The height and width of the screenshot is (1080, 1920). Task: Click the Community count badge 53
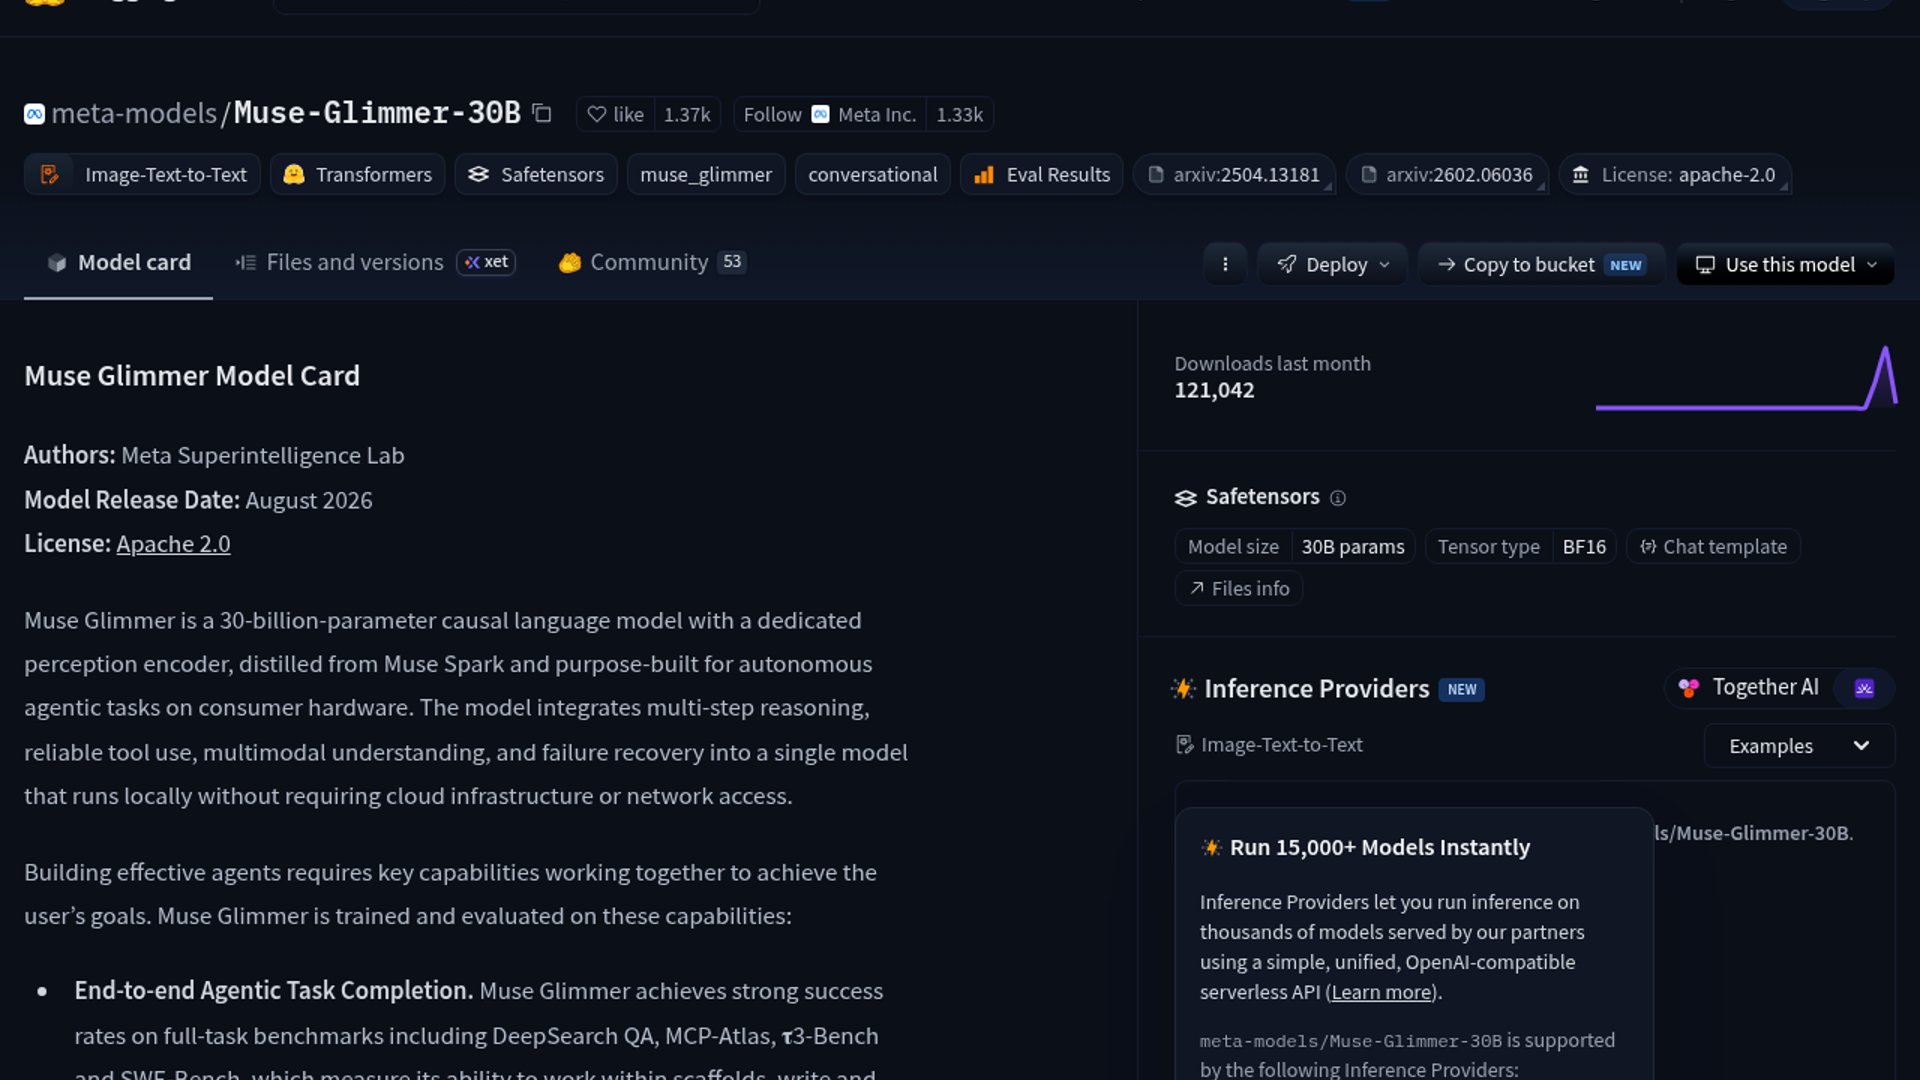click(x=732, y=262)
